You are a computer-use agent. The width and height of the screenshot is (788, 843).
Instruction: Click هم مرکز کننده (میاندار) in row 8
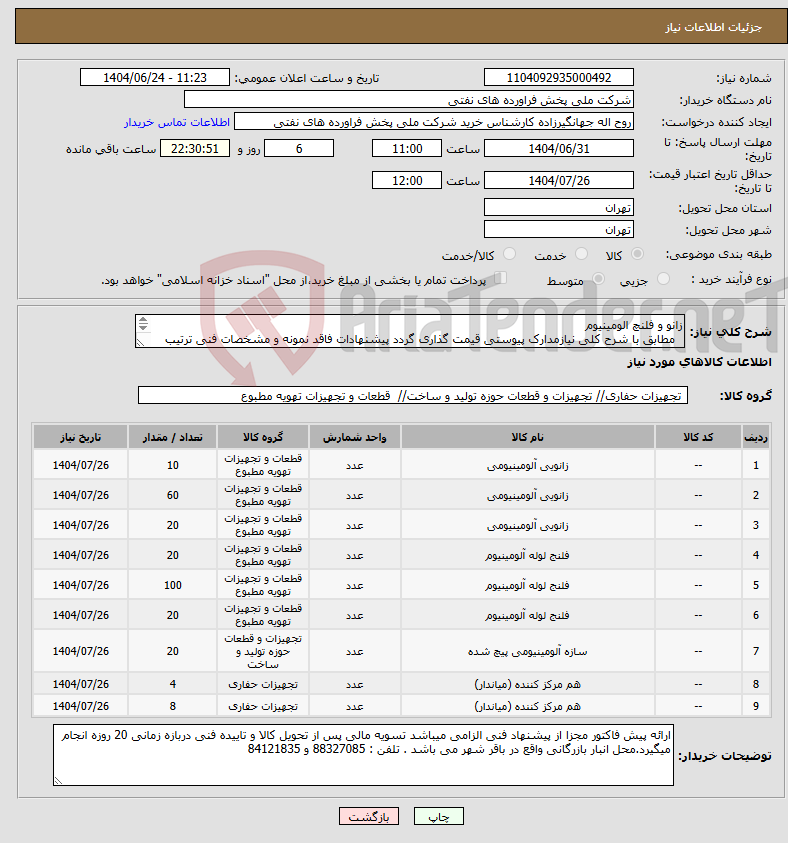[x=527, y=684]
